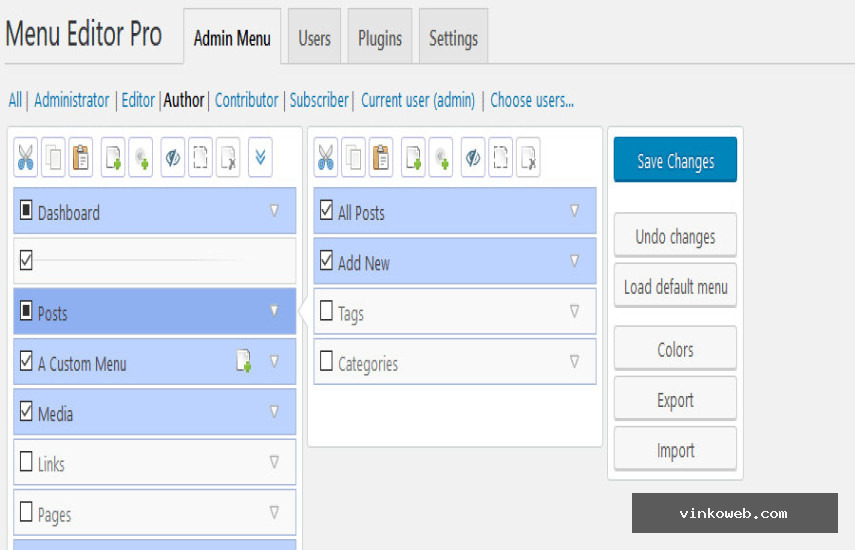Enable the Categories checkbox
855x550 pixels.
(x=326, y=360)
